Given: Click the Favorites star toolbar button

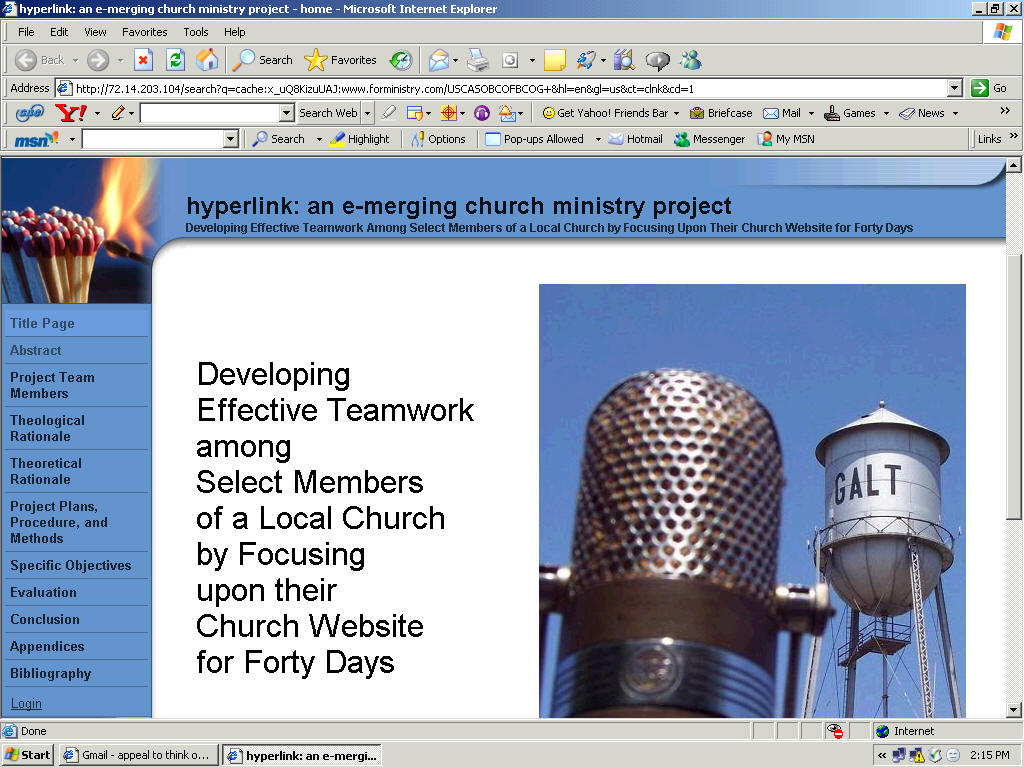Looking at the screenshot, I should (x=340, y=60).
